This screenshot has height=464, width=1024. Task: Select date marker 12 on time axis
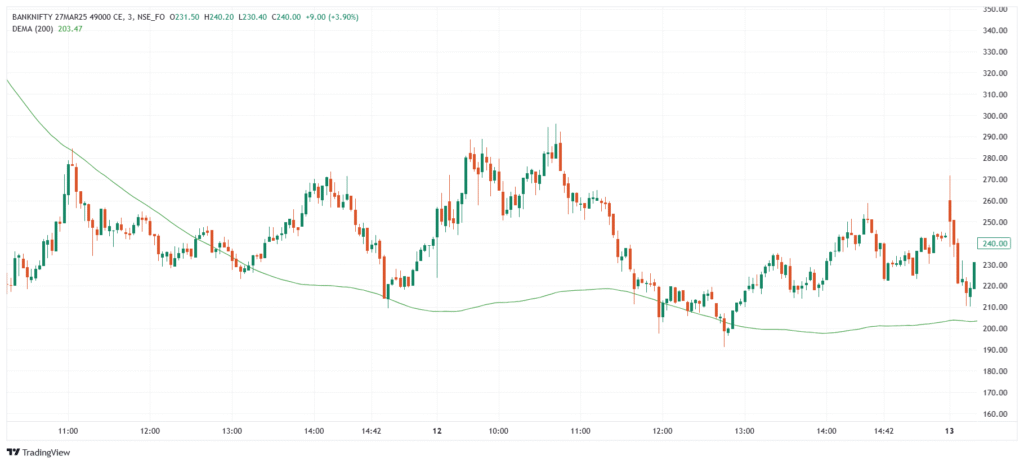tap(437, 431)
